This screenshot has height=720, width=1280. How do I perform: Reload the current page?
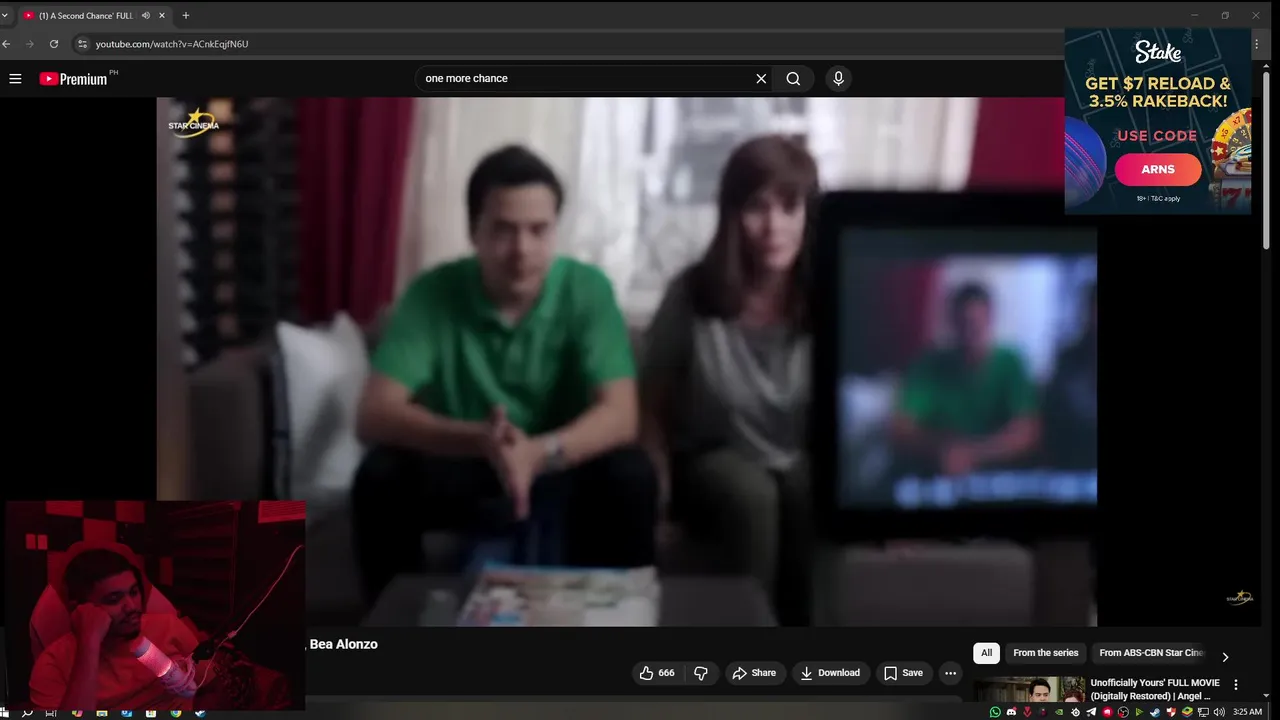[54, 44]
